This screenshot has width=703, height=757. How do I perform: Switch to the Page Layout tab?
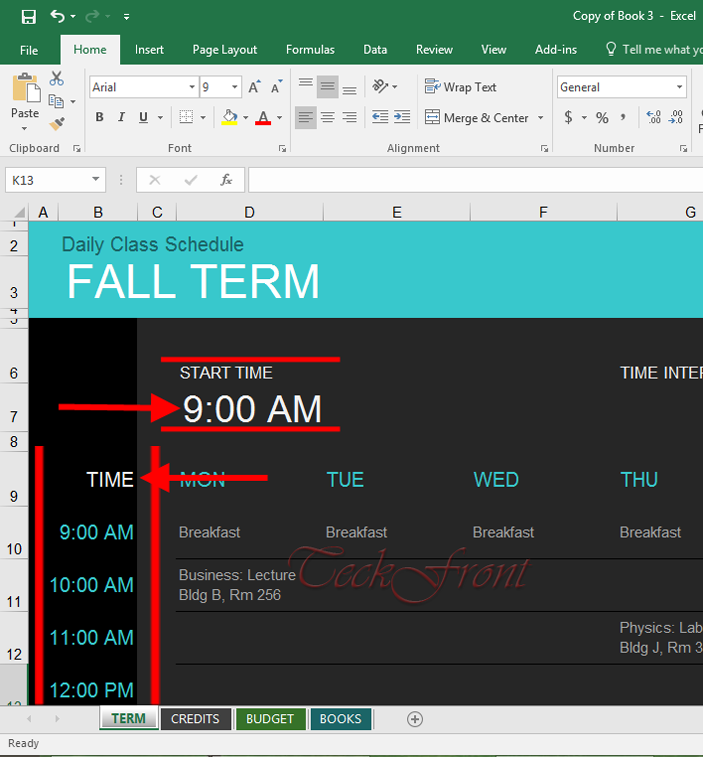click(225, 50)
